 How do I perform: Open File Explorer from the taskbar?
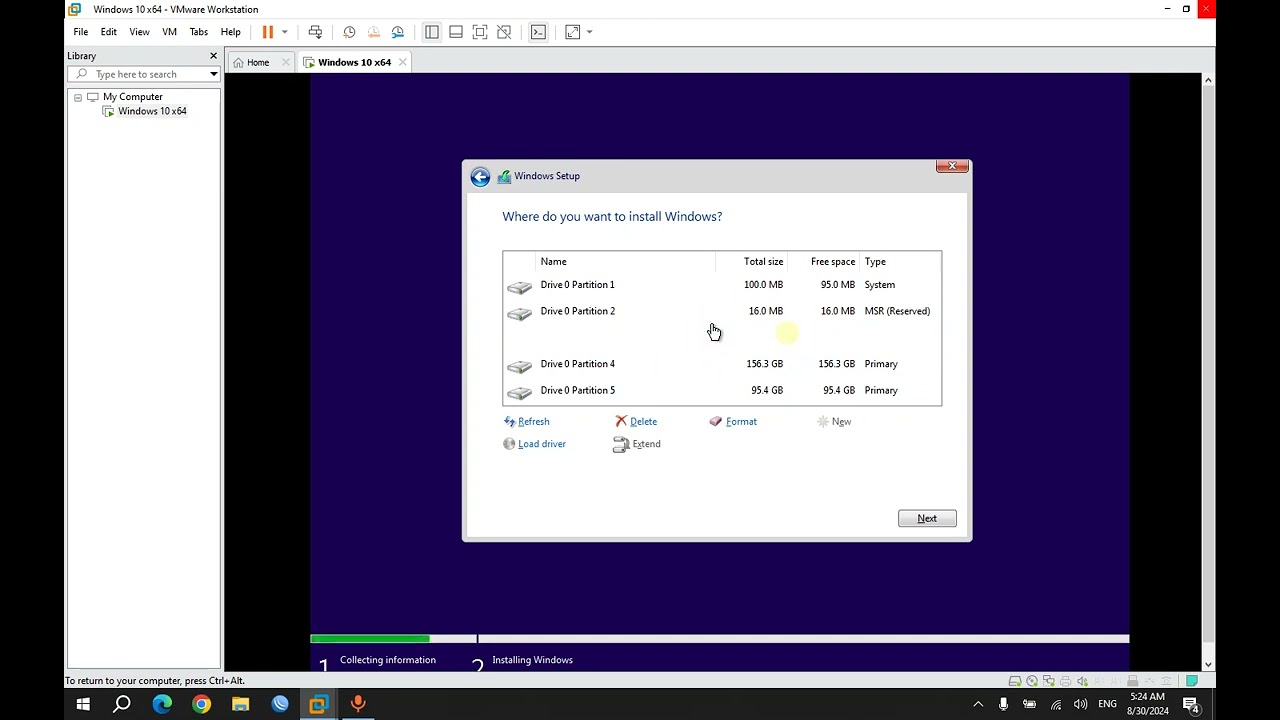pos(240,704)
